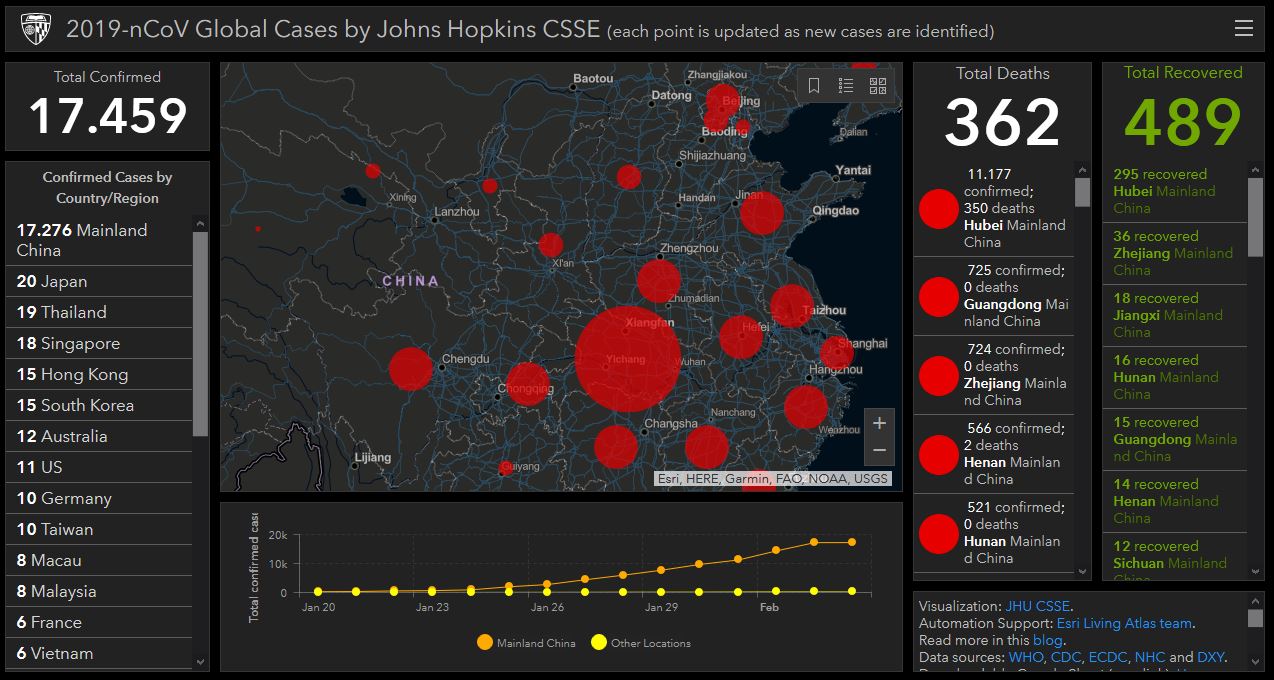Screen dimensions: 1274x680
Task: Open the basemap gallery grid icon
Action: coord(878,86)
